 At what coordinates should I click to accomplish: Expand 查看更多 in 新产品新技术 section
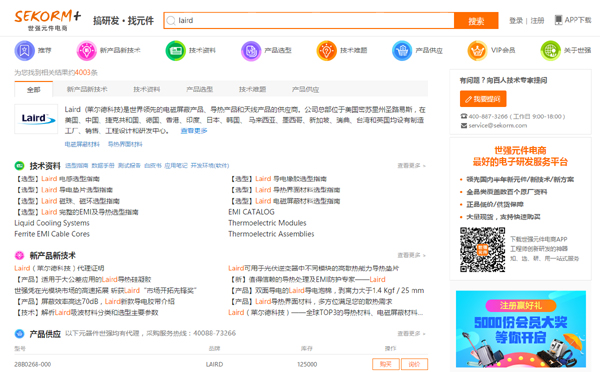411,255
